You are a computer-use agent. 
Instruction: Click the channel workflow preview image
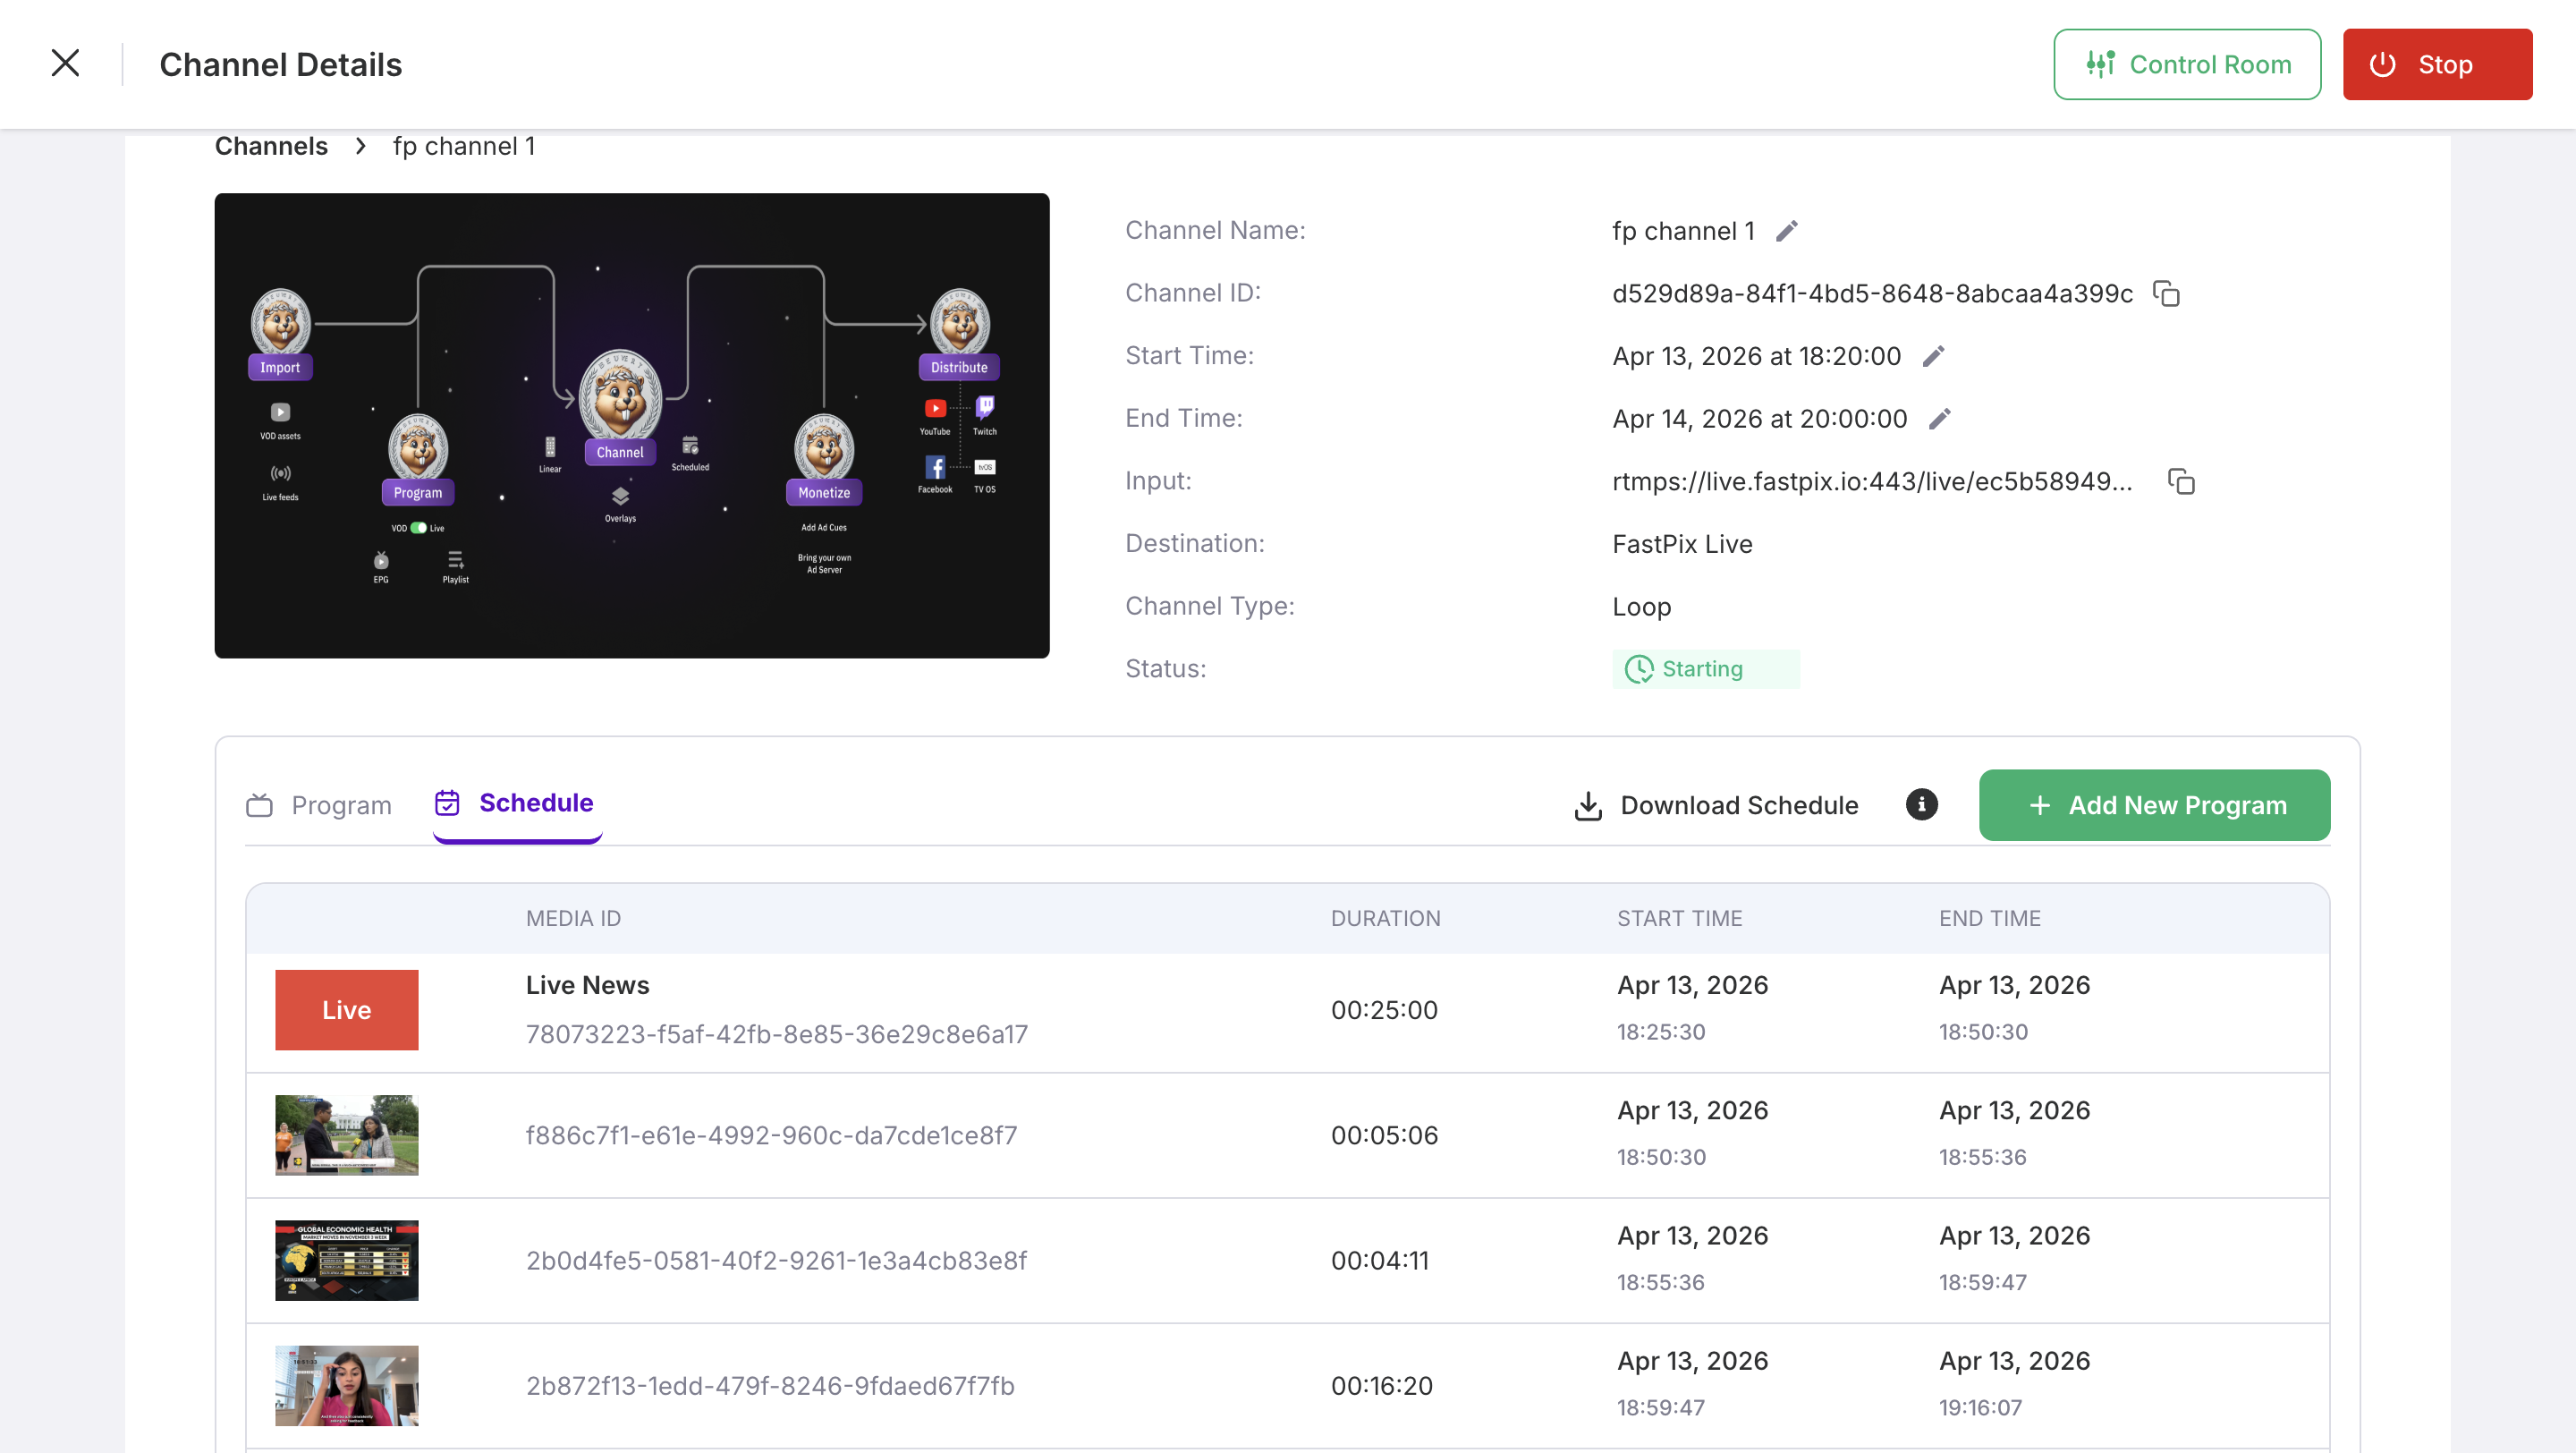pyautogui.click(x=631, y=425)
